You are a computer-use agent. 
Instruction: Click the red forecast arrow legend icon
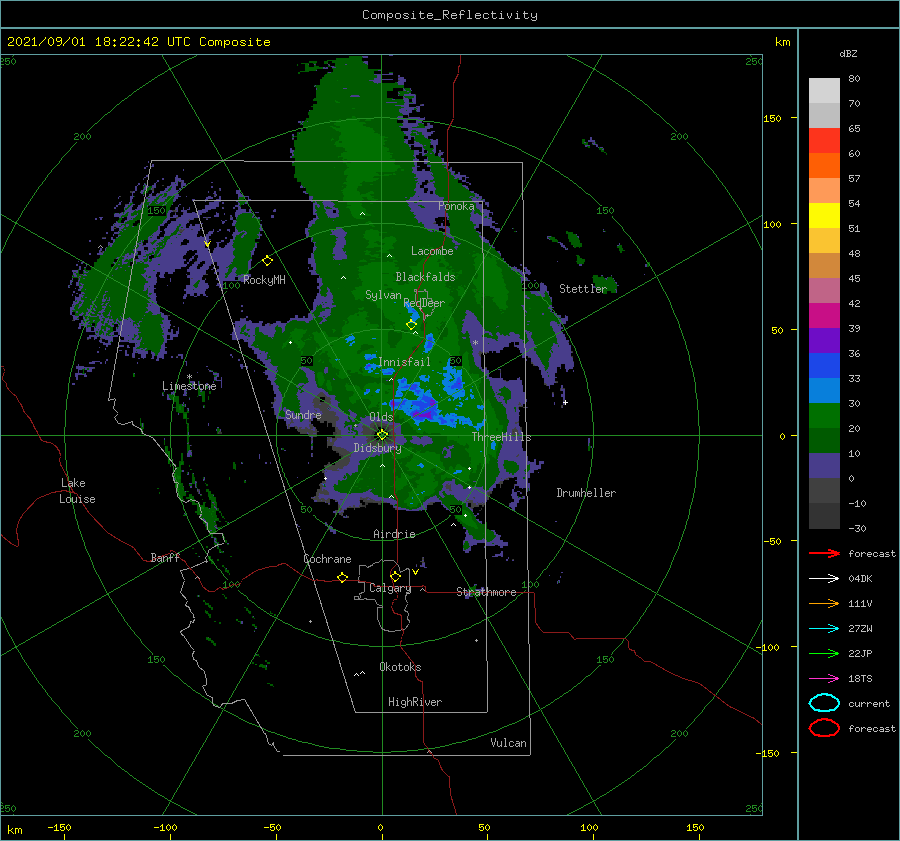click(824, 553)
